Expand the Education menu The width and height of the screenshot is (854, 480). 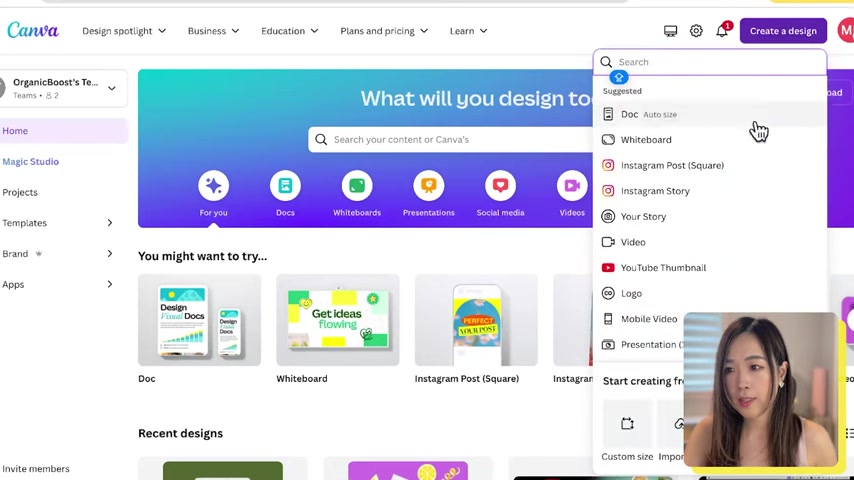(x=289, y=31)
